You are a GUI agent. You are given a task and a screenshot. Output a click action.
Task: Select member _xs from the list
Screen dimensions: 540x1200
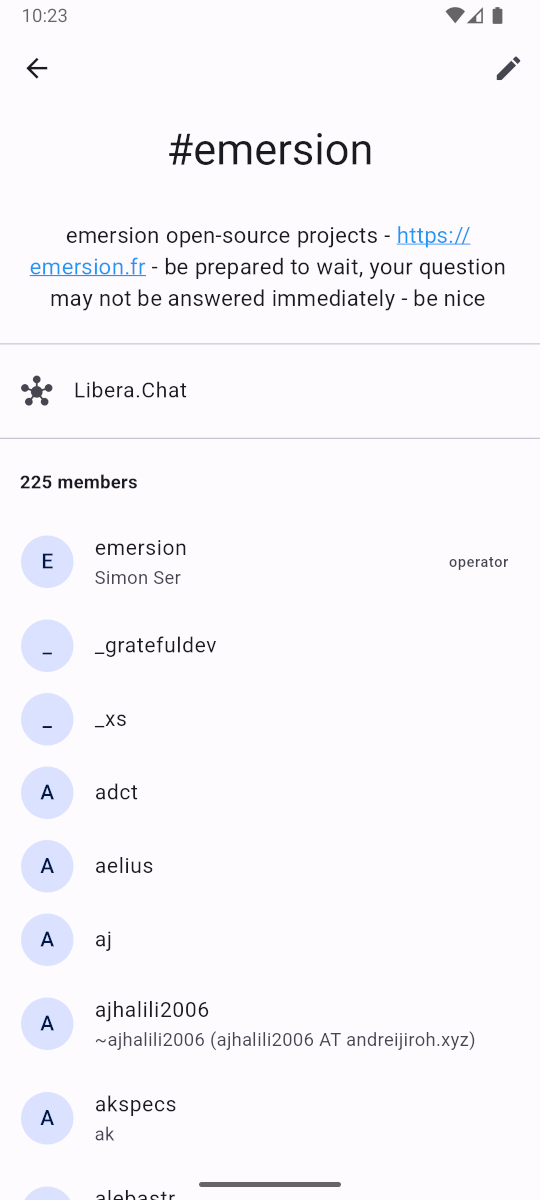tap(270, 720)
